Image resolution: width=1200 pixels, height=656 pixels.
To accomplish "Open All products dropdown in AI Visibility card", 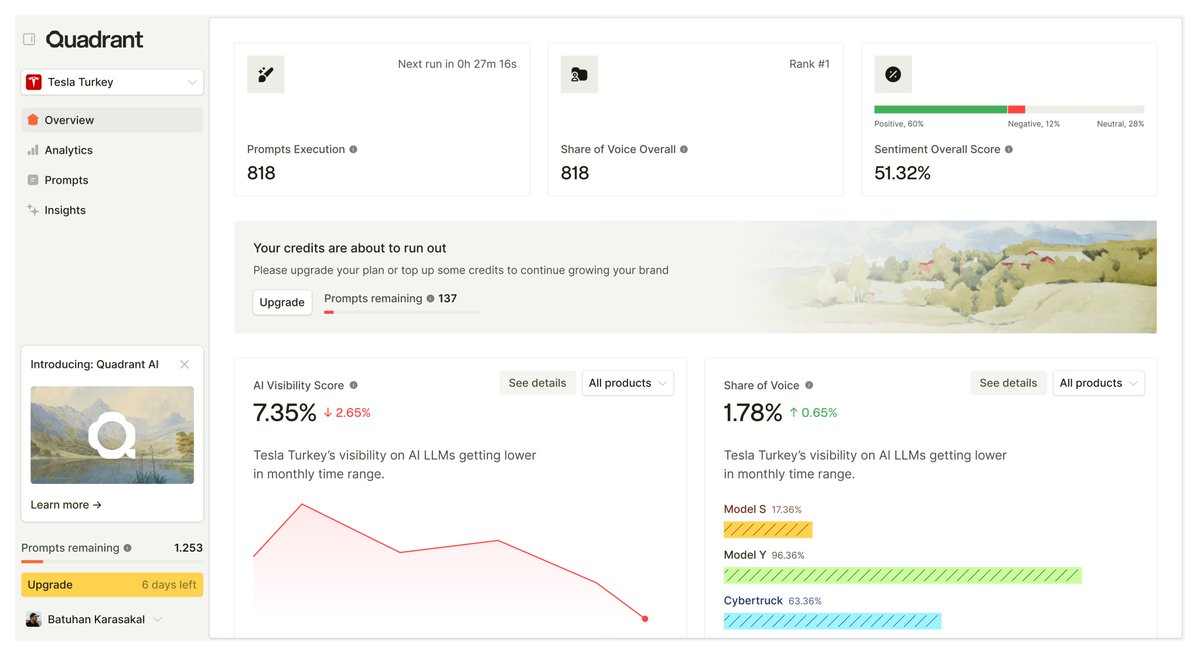I will (628, 383).
